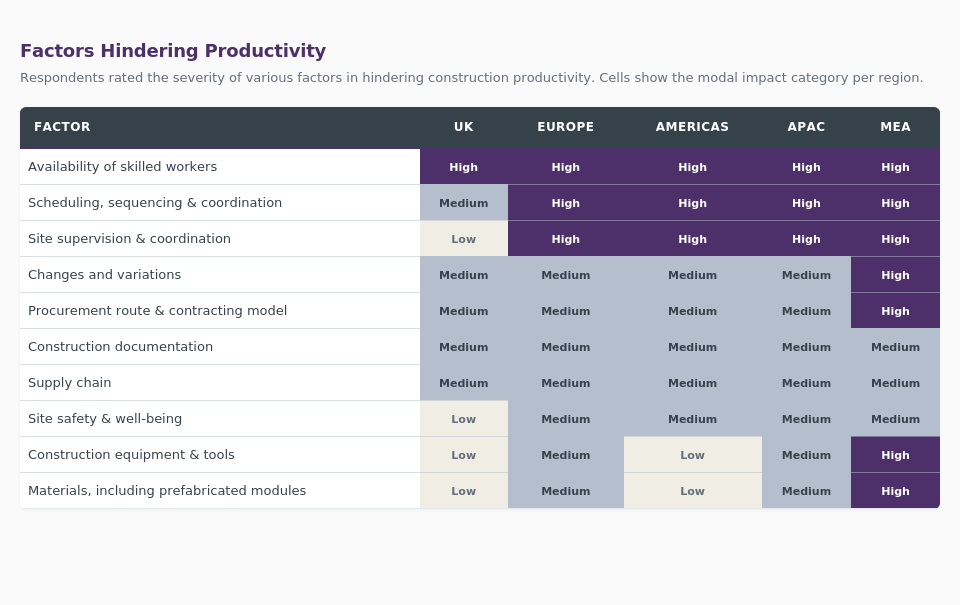Click the Factors Hindering Productivity title
The image size is (960, 605).
click(x=173, y=51)
